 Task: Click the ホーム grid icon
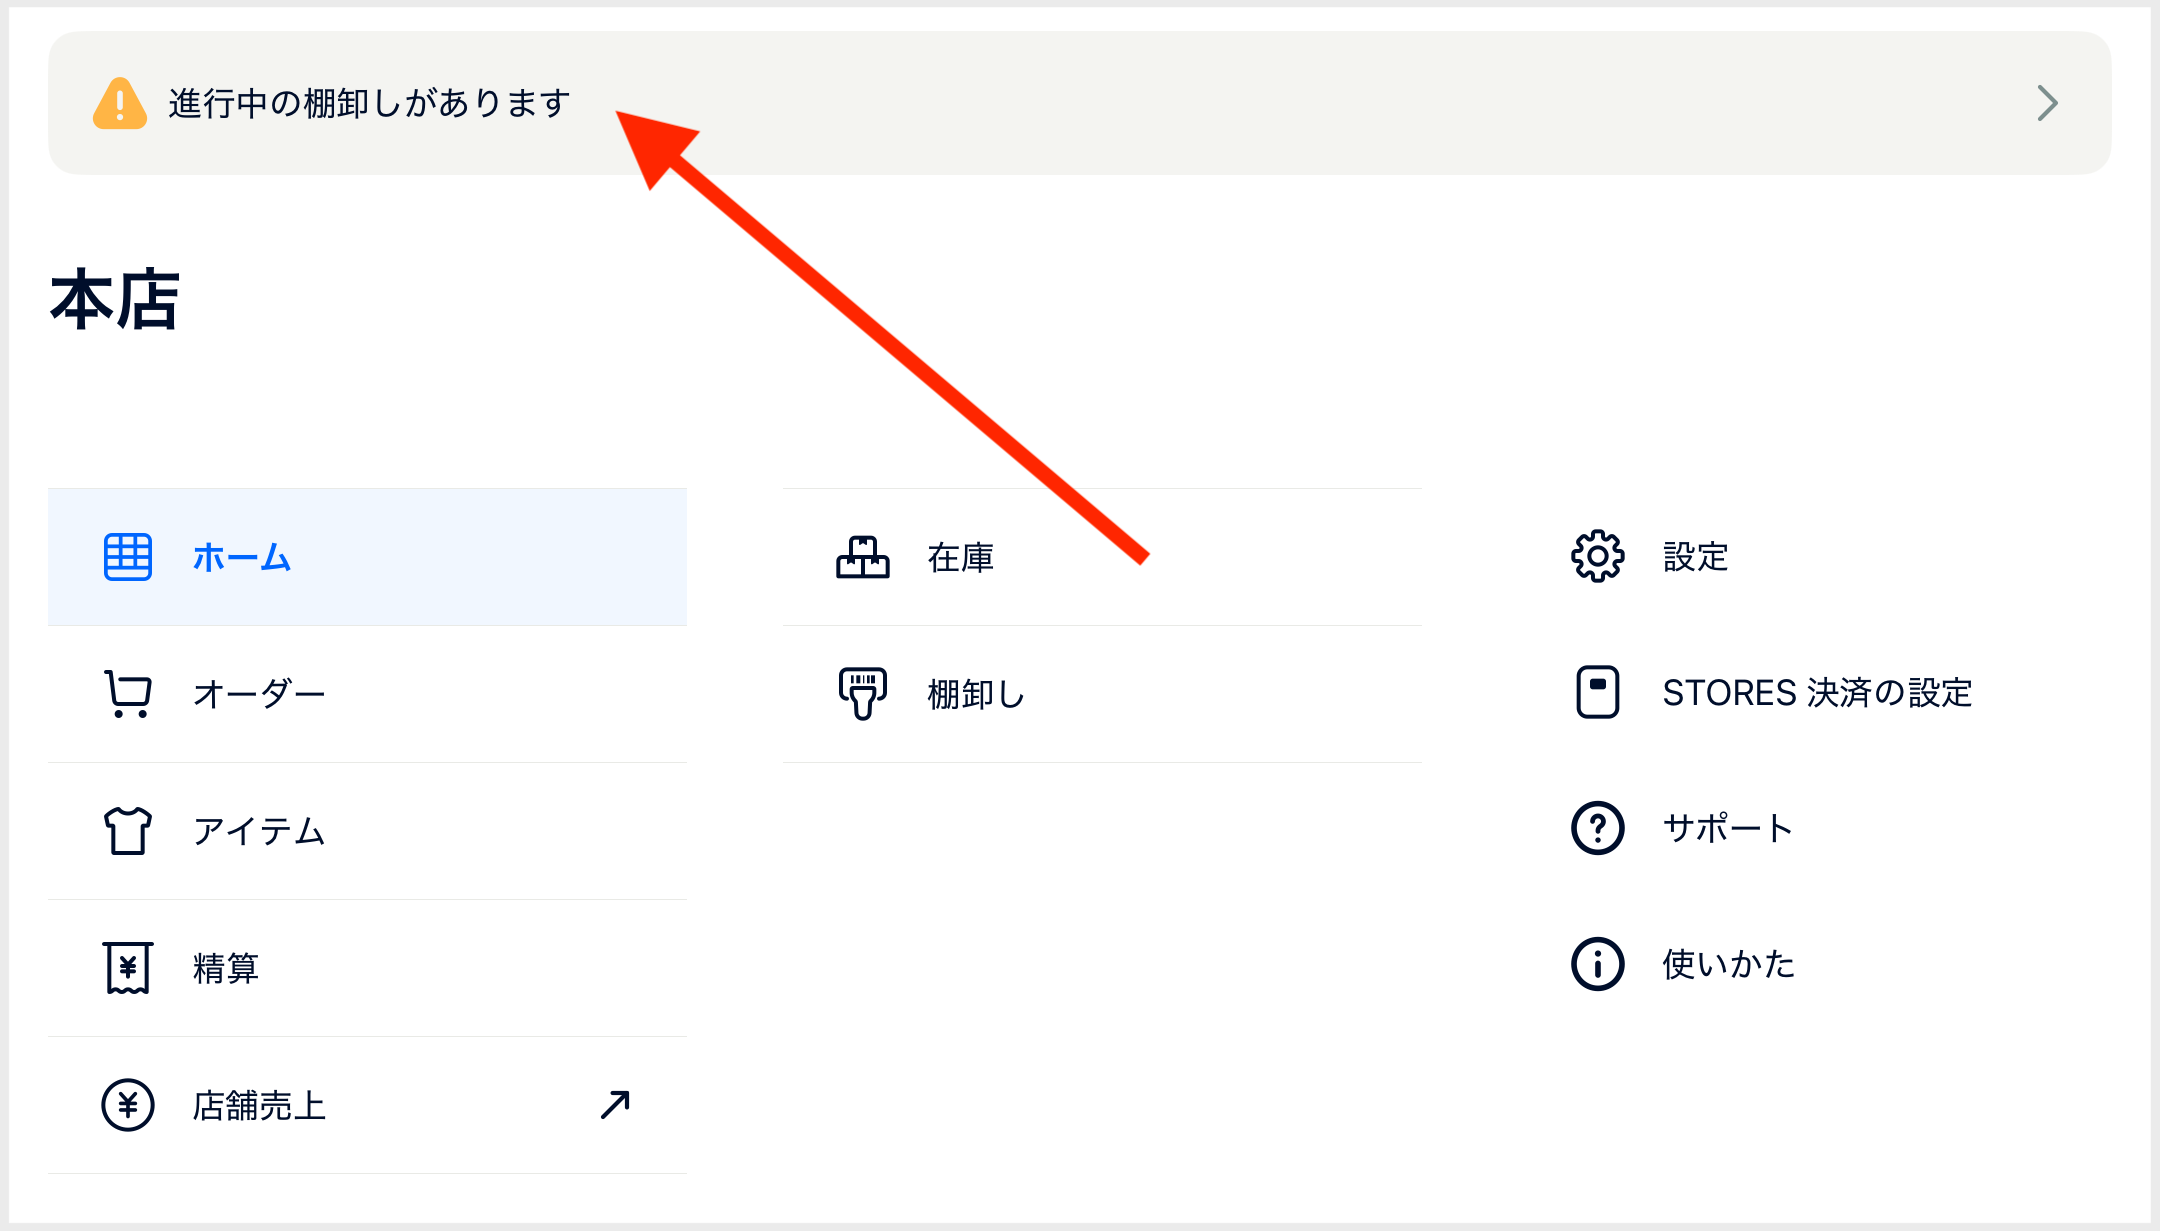coord(128,557)
